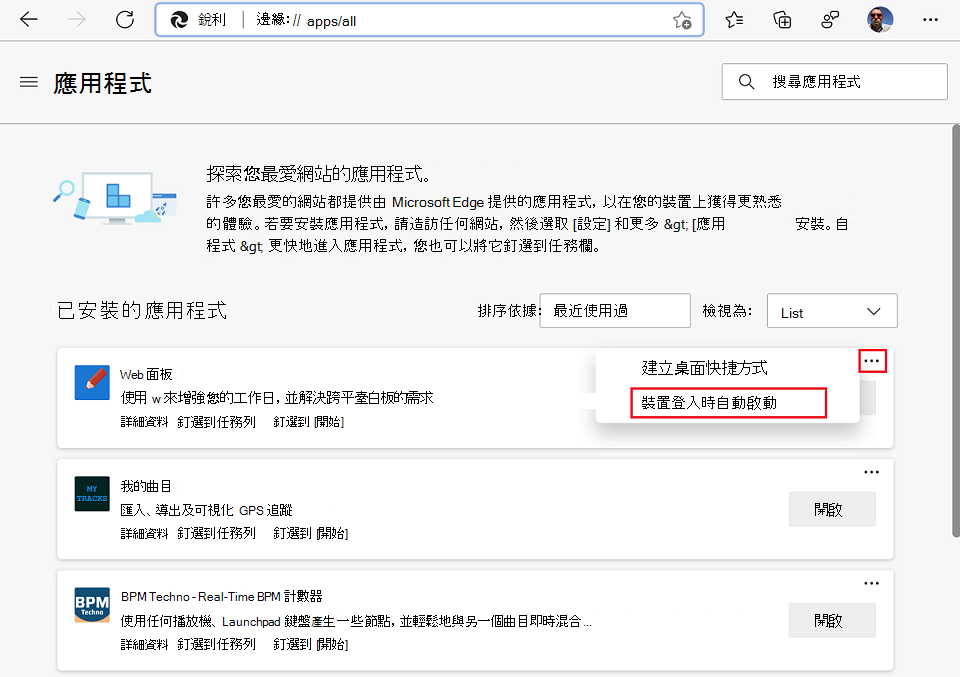Click the 搜尋應用程式 search field

pyautogui.click(x=834, y=81)
